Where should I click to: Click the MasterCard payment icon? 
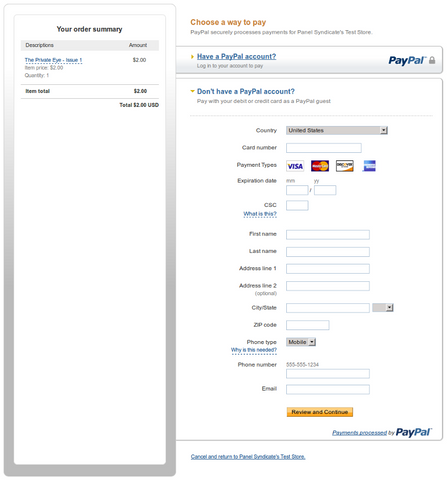320,166
